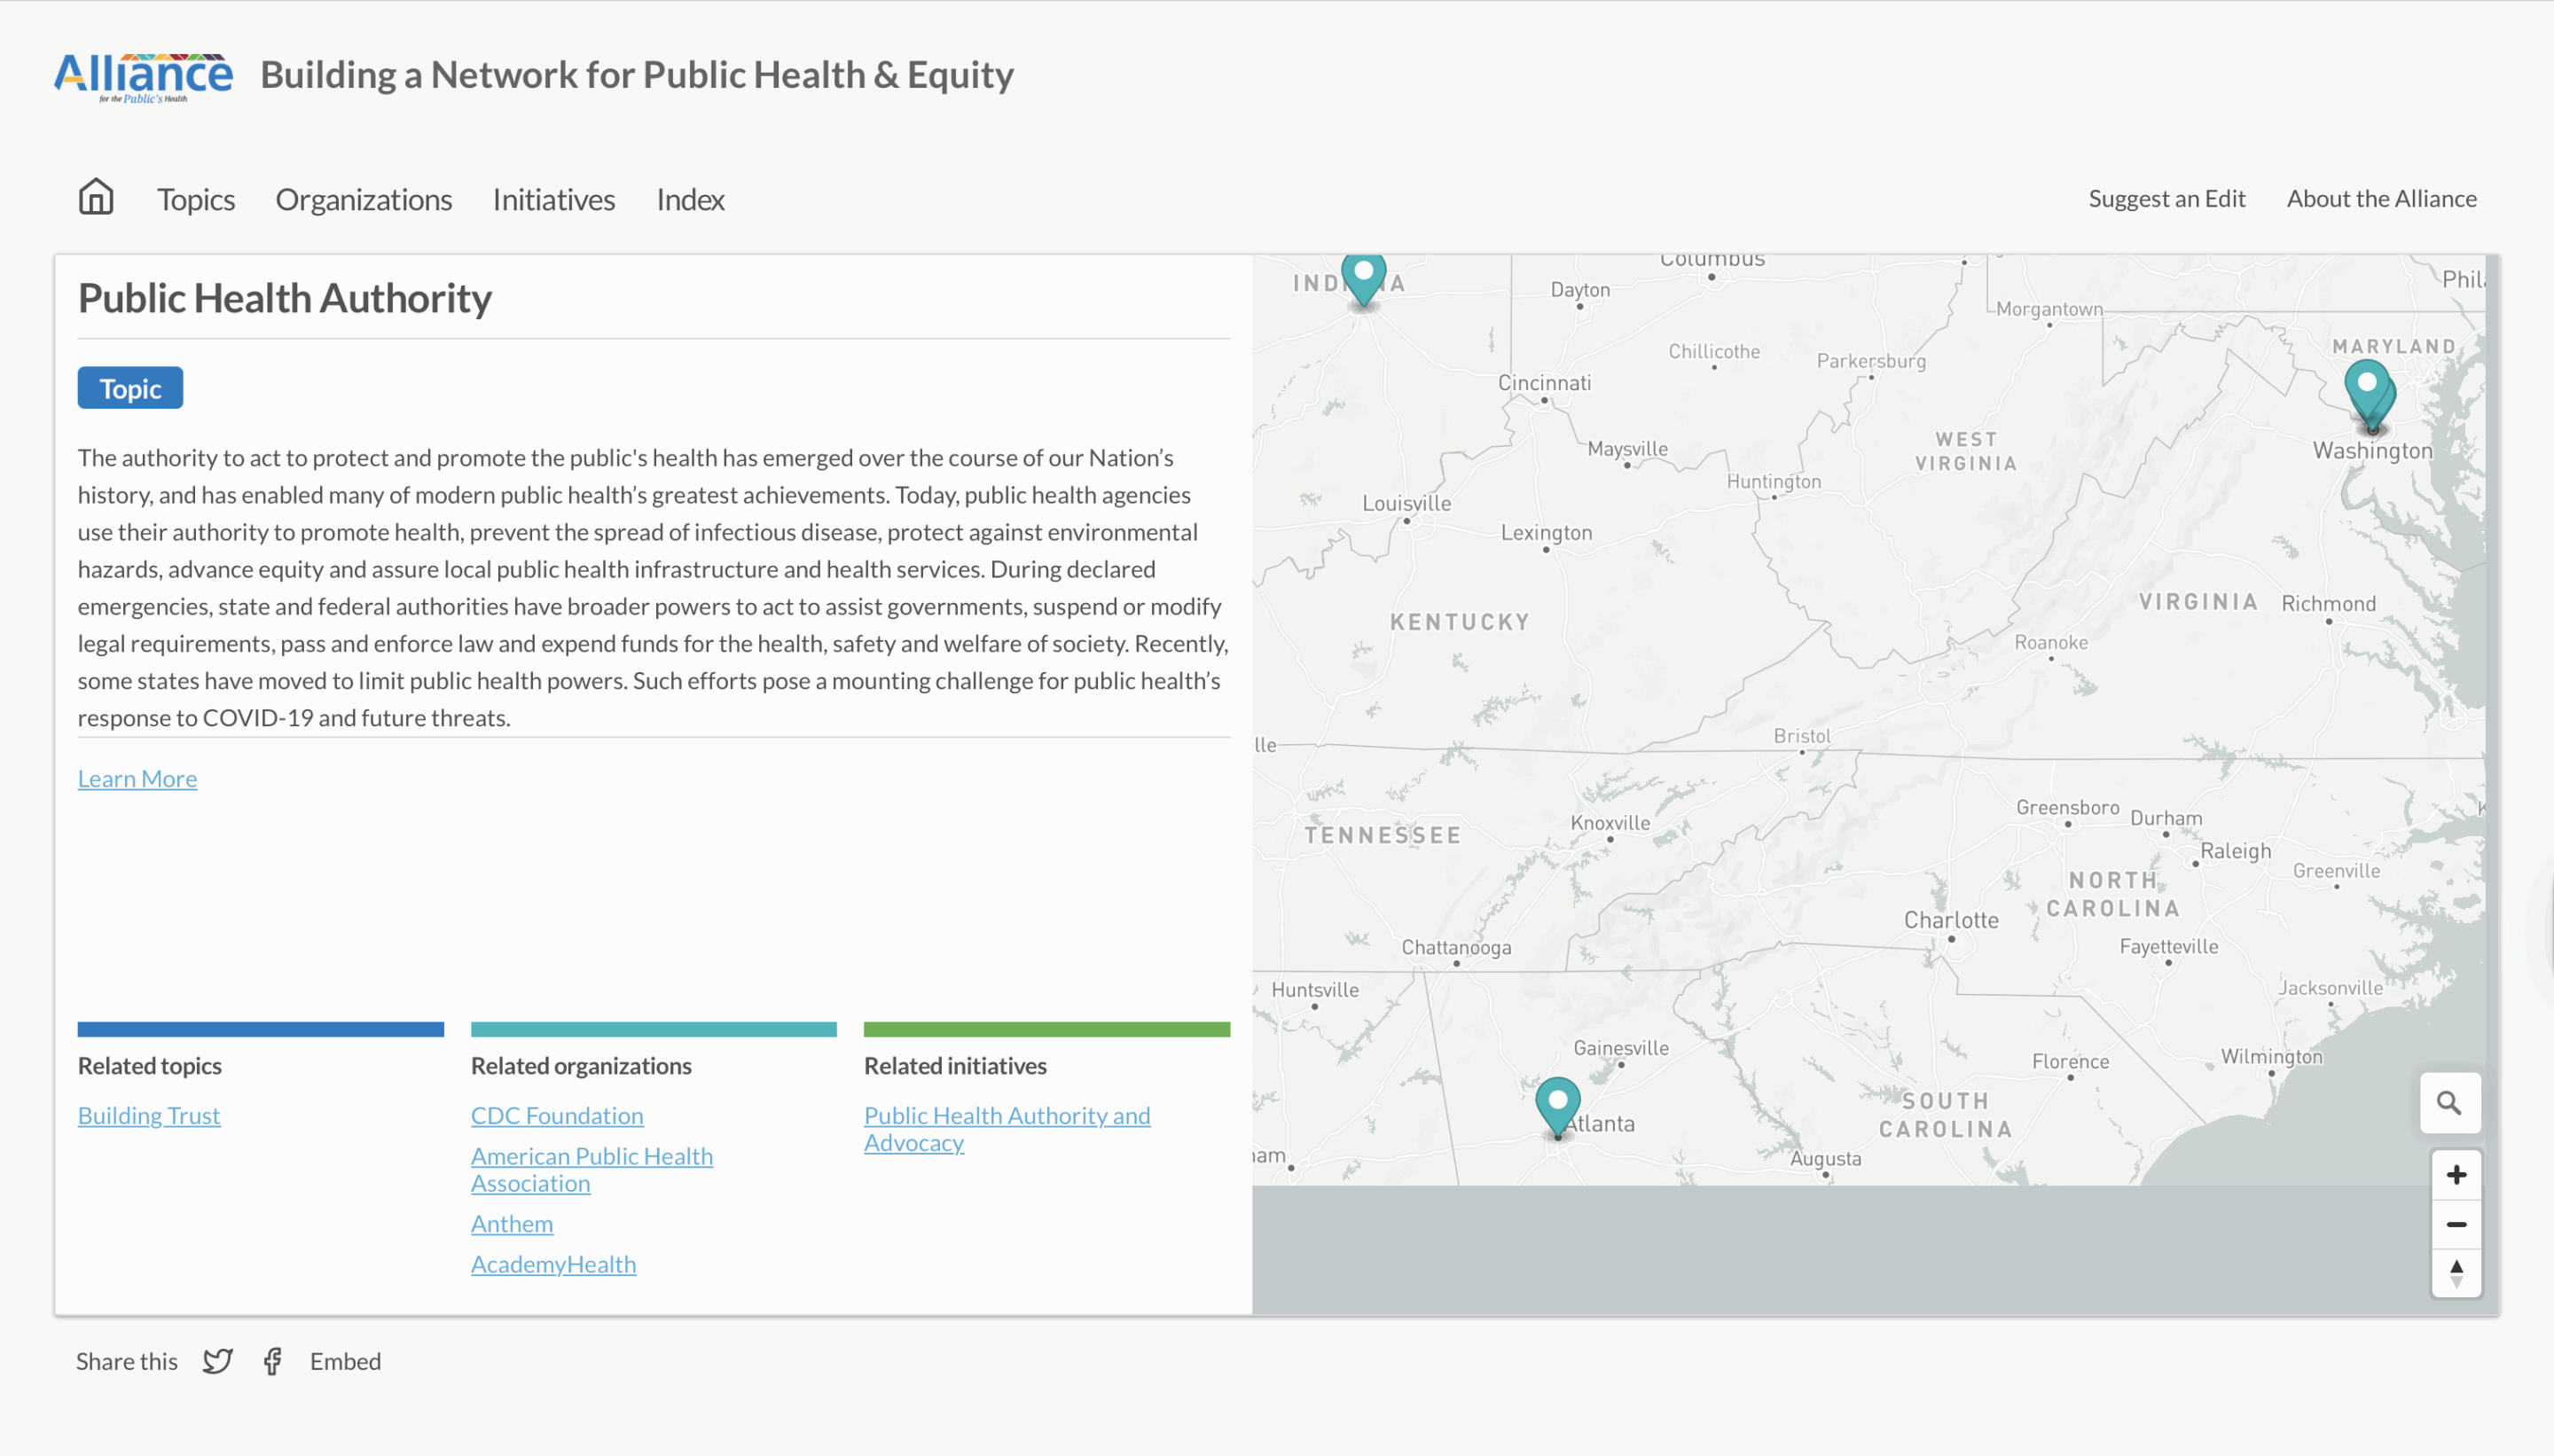This screenshot has width=2554, height=1456.
Task: Open the Index page
Action: click(x=690, y=199)
